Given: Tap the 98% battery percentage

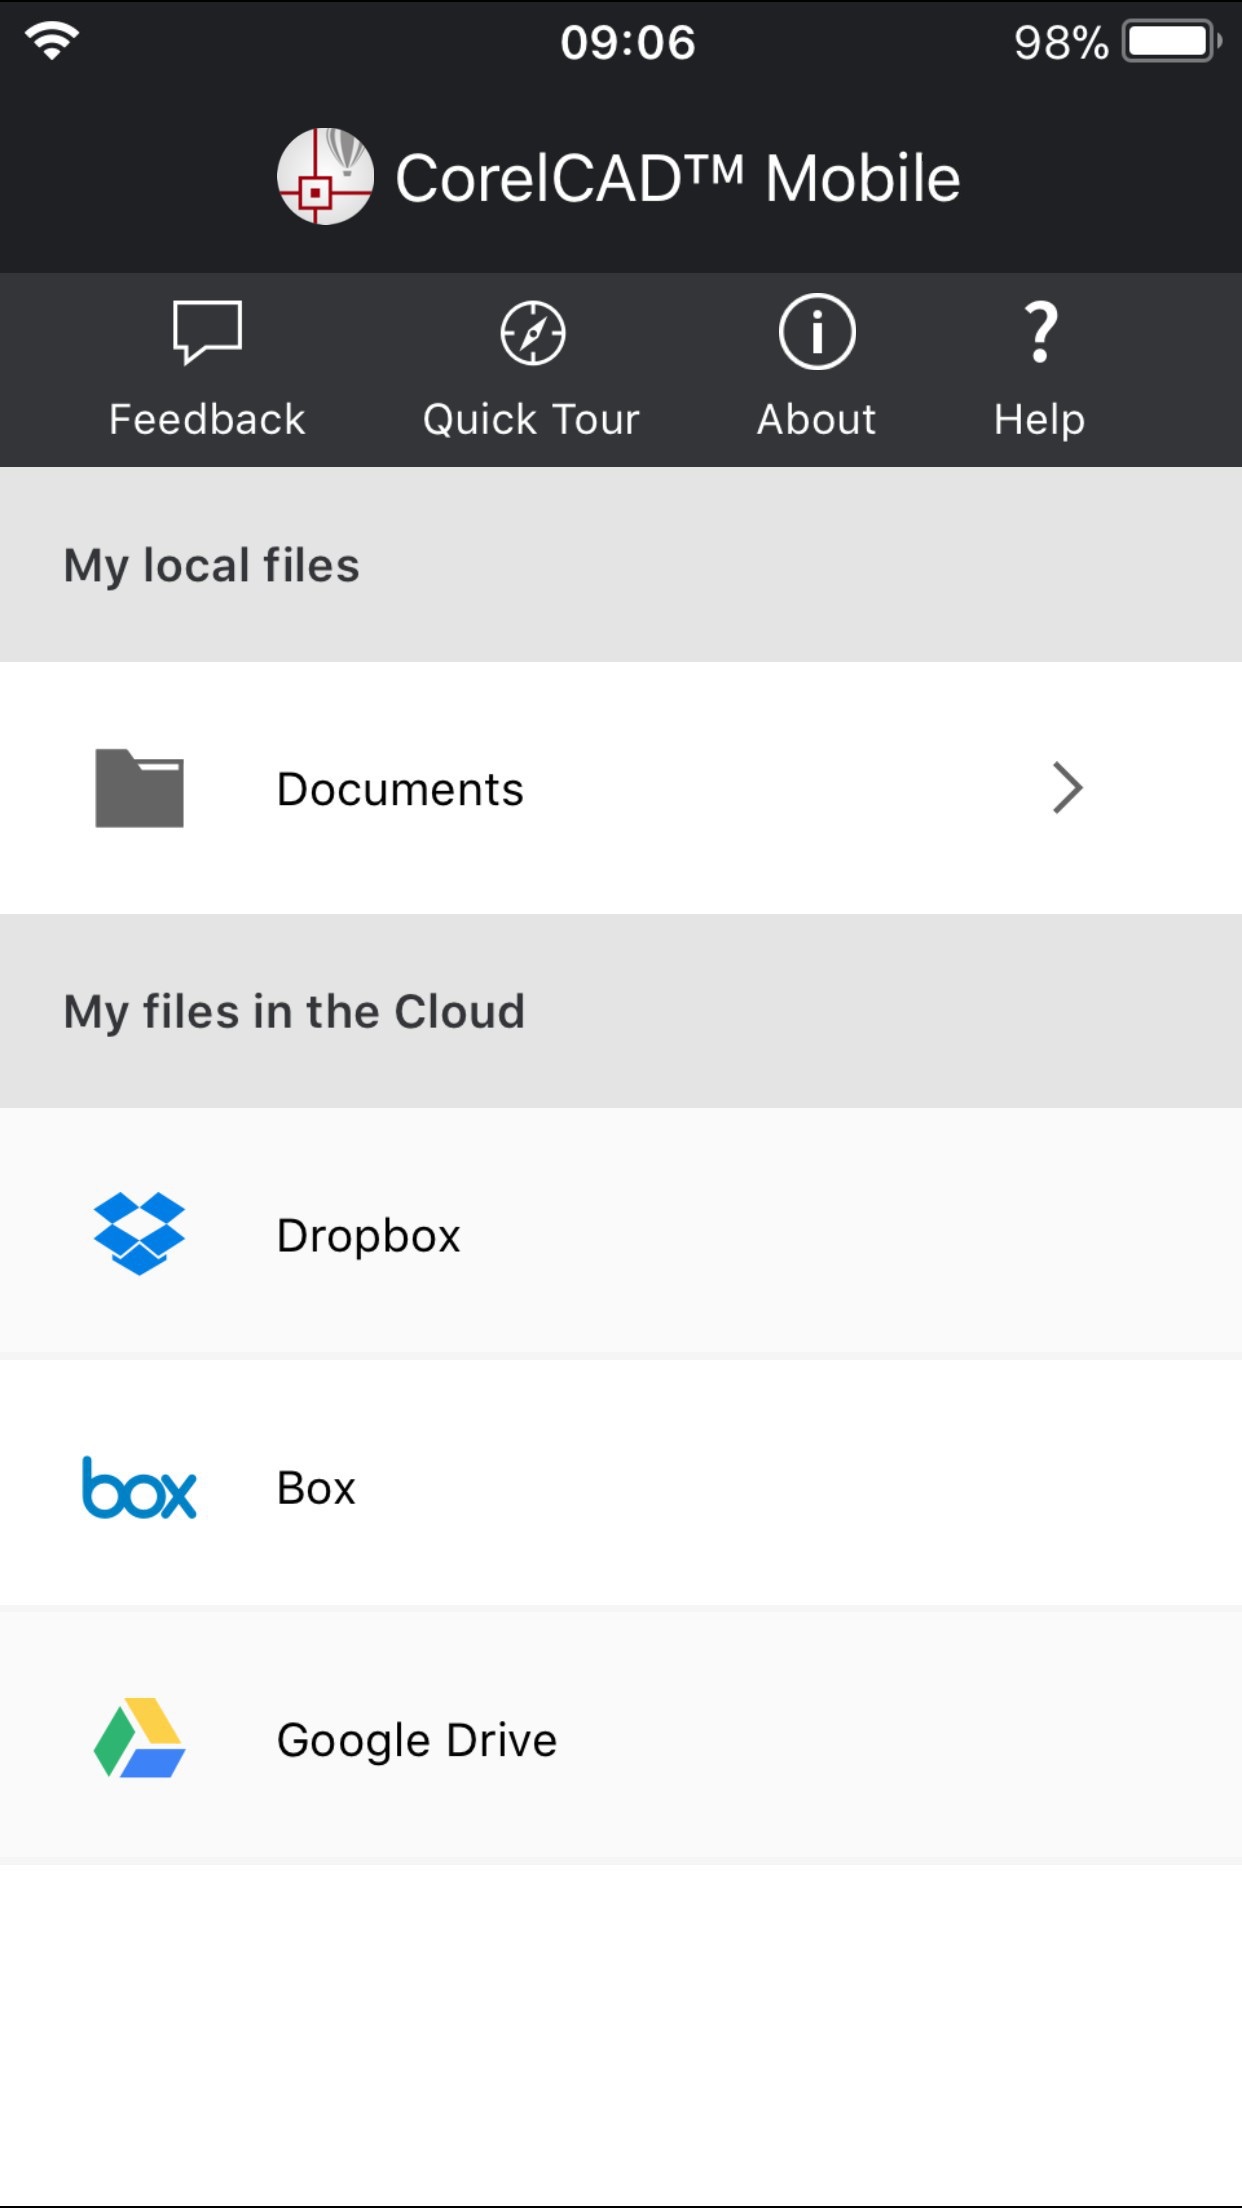Looking at the screenshot, I should [x=1061, y=43].
